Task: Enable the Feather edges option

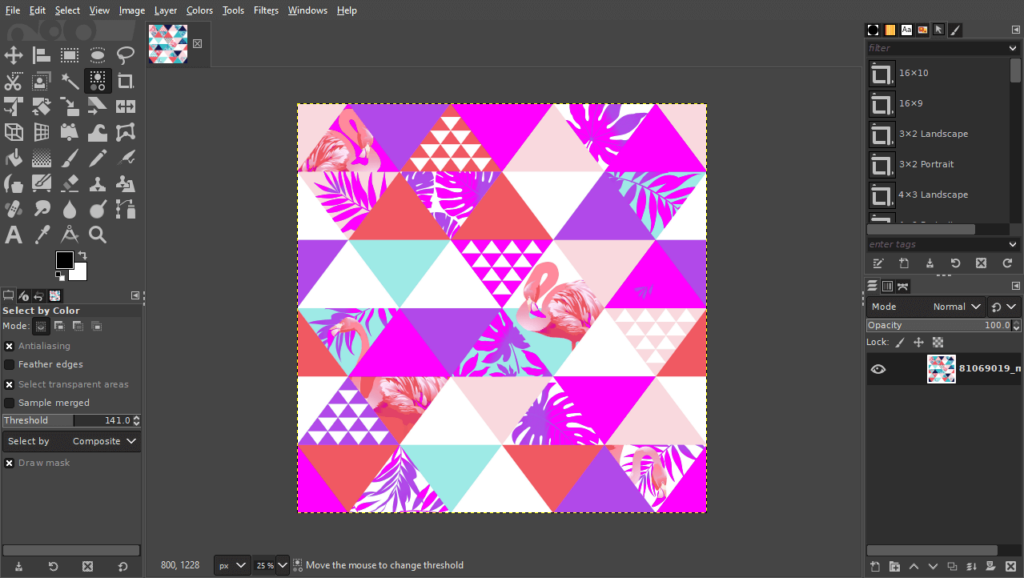Action: 10,364
